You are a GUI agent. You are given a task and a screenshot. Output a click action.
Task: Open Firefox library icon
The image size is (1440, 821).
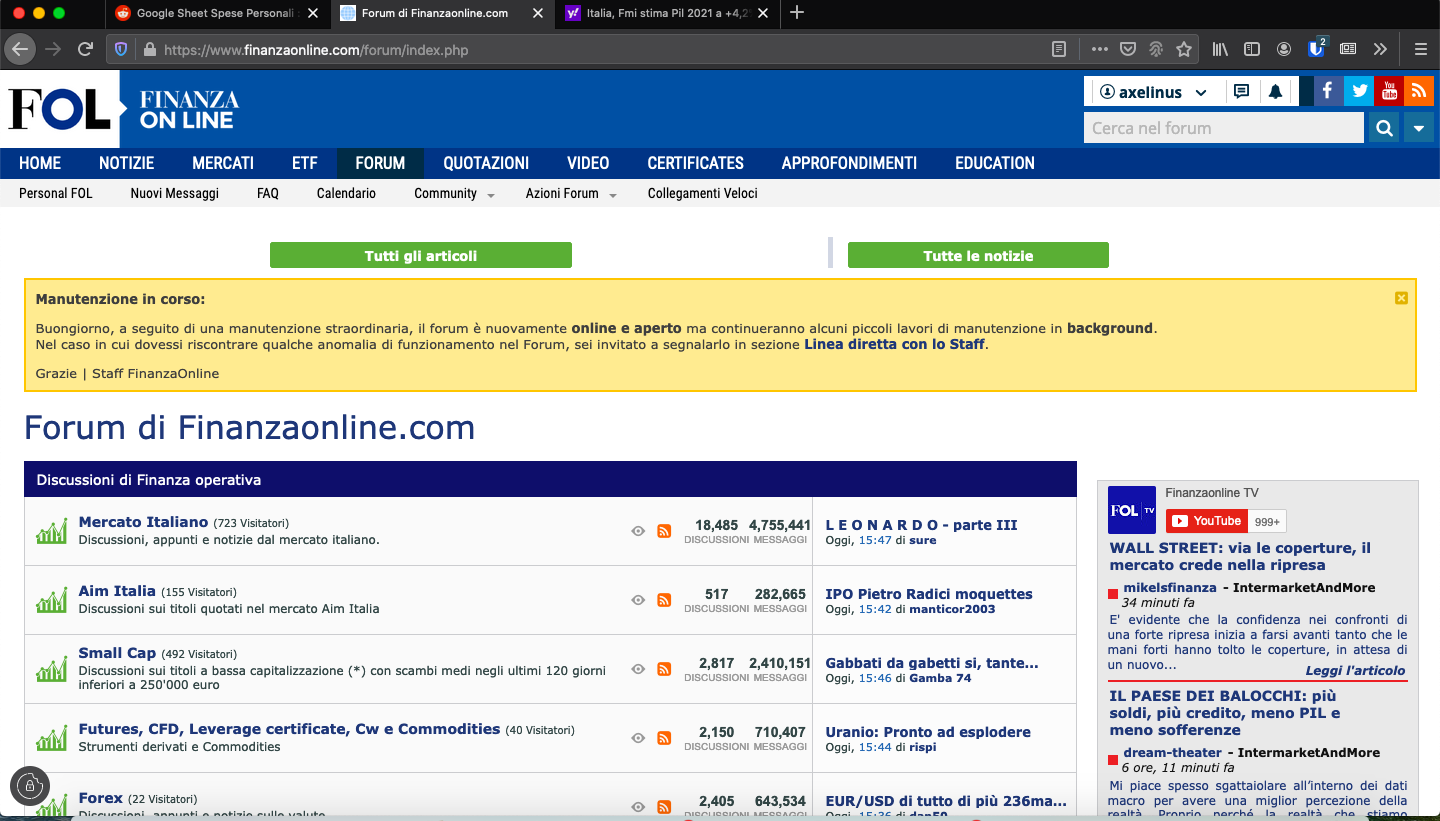coord(1220,48)
